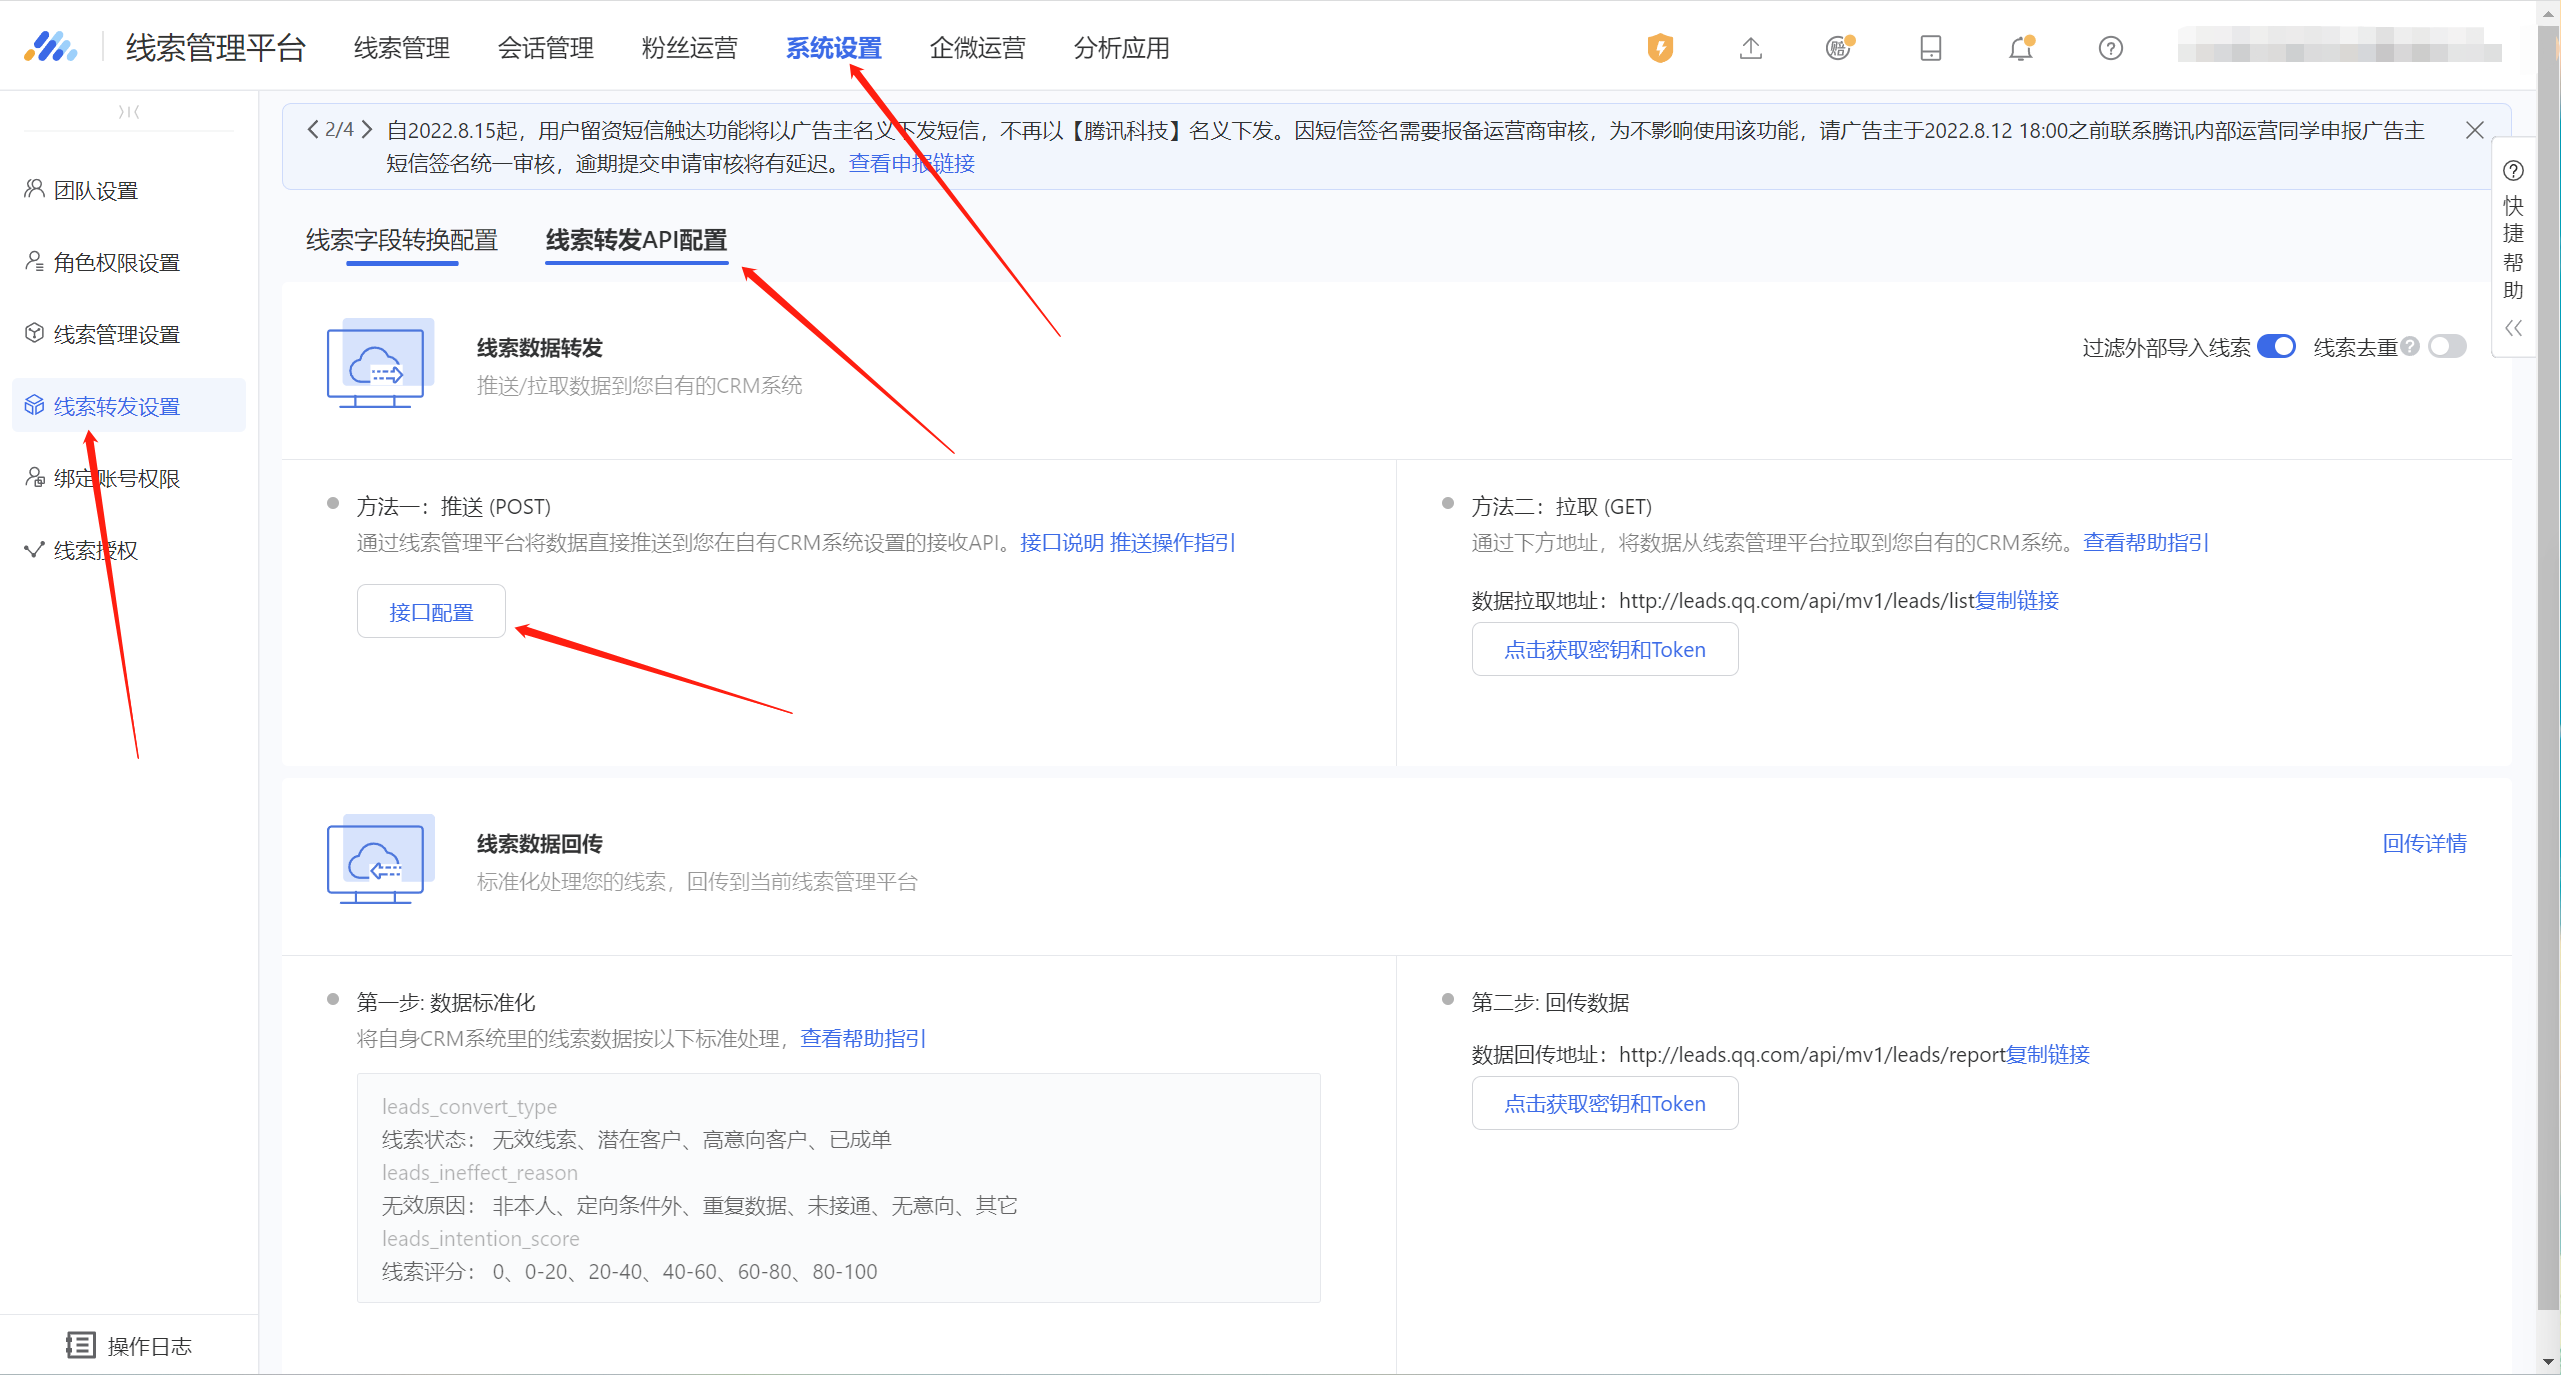2561x1375 pixels.
Task: Open the notification bell icon
Action: (2020, 47)
